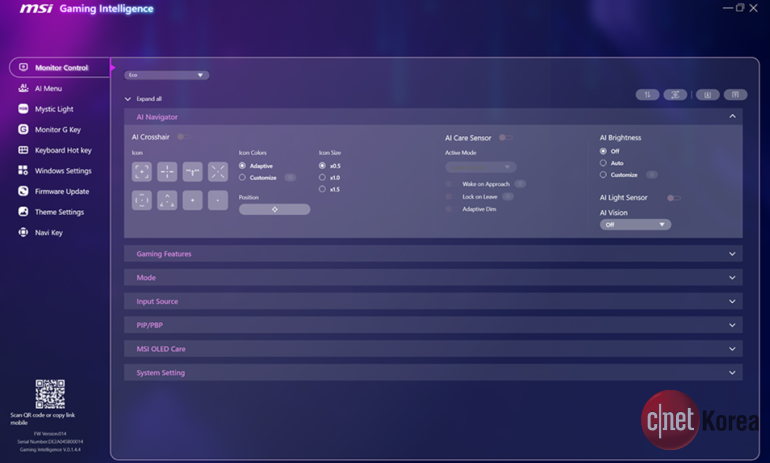Set AI Brightness to Auto
Viewport: 770px width, 463px height.
pyautogui.click(x=603, y=162)
